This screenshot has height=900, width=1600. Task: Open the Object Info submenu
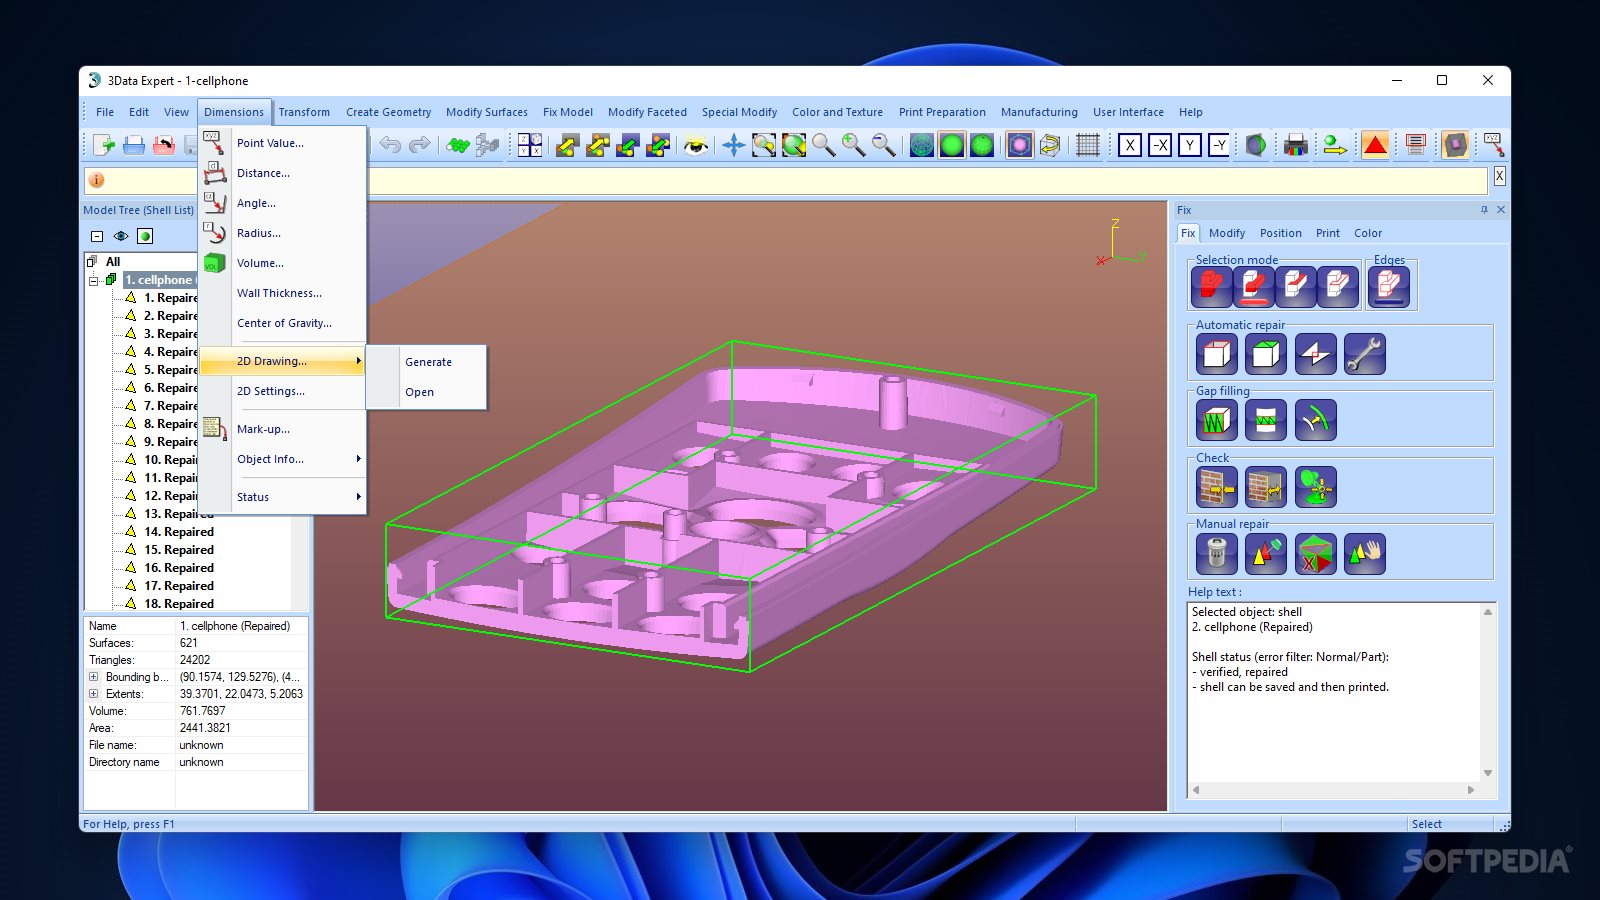[x=283, y=459]
